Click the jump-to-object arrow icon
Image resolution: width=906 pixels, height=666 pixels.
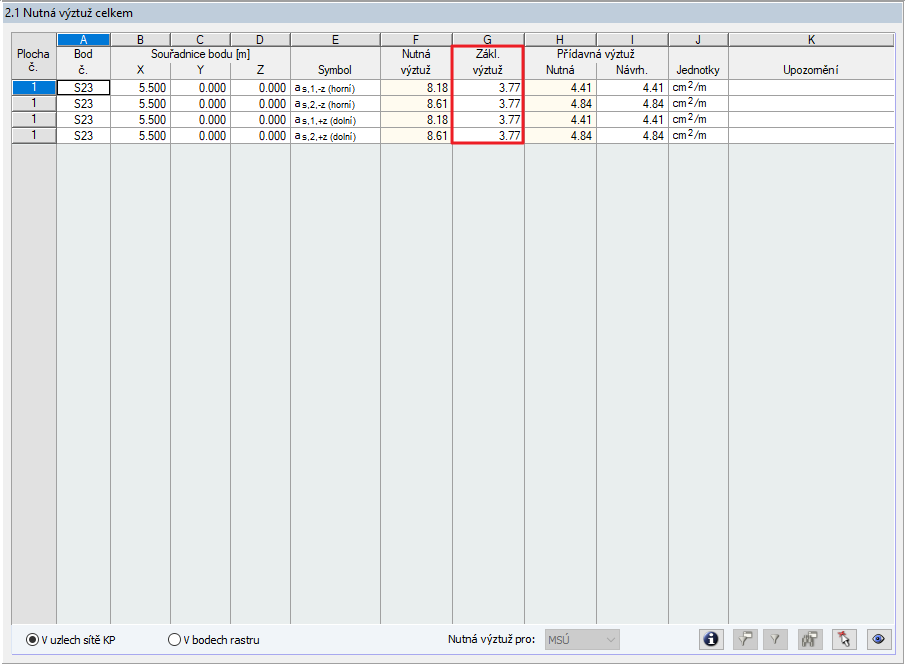coord(843,639)
